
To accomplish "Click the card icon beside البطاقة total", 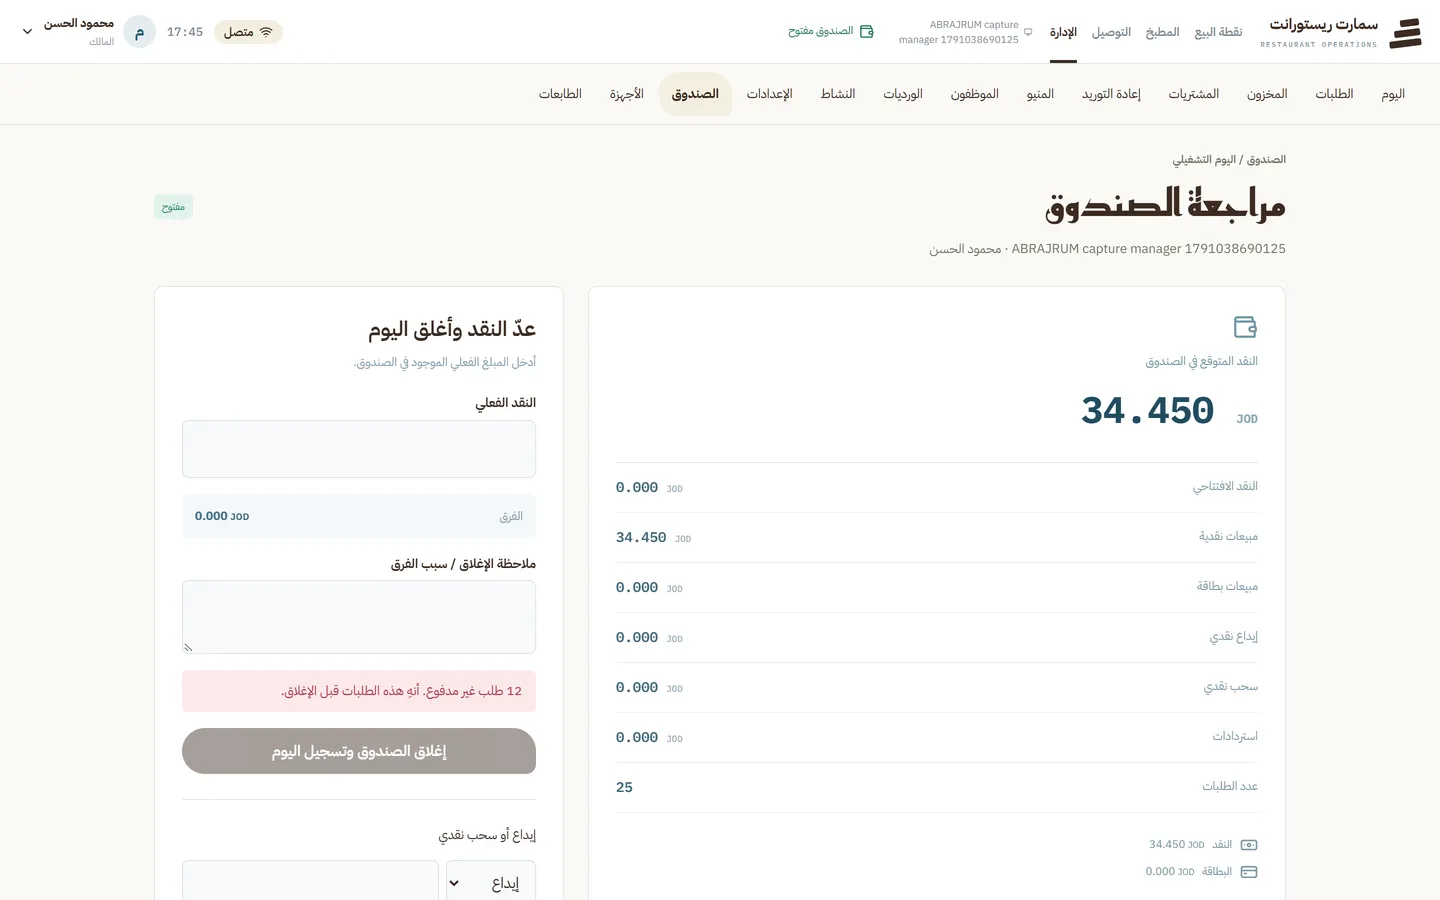I will coord(1249,872).
